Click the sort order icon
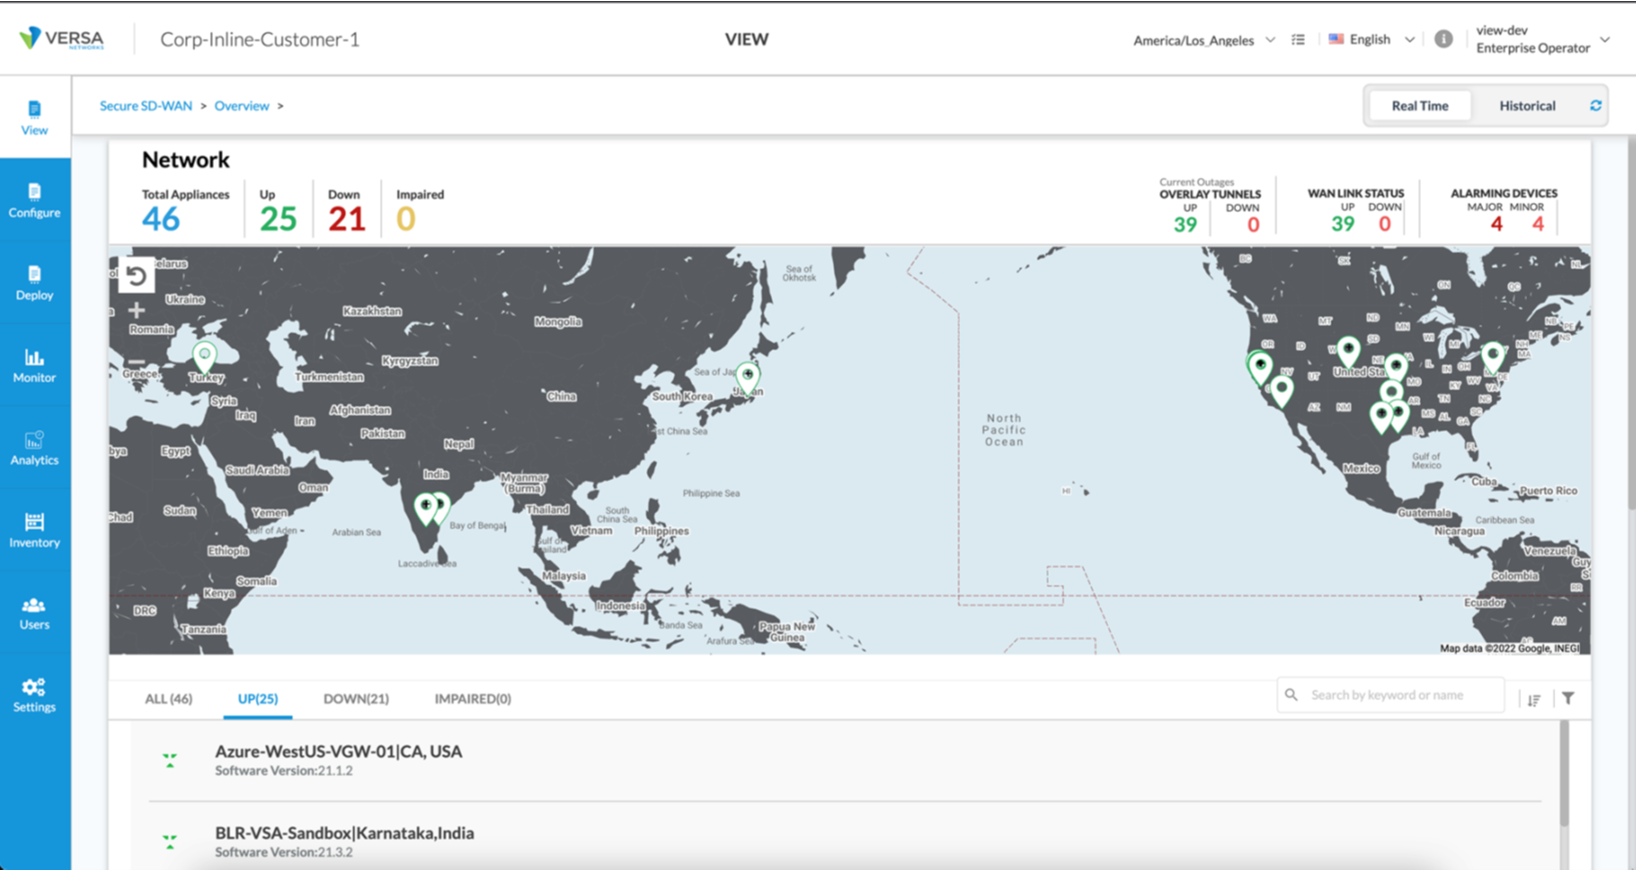Viewport: 1636px width, 870px height. tap(1534, 699)
